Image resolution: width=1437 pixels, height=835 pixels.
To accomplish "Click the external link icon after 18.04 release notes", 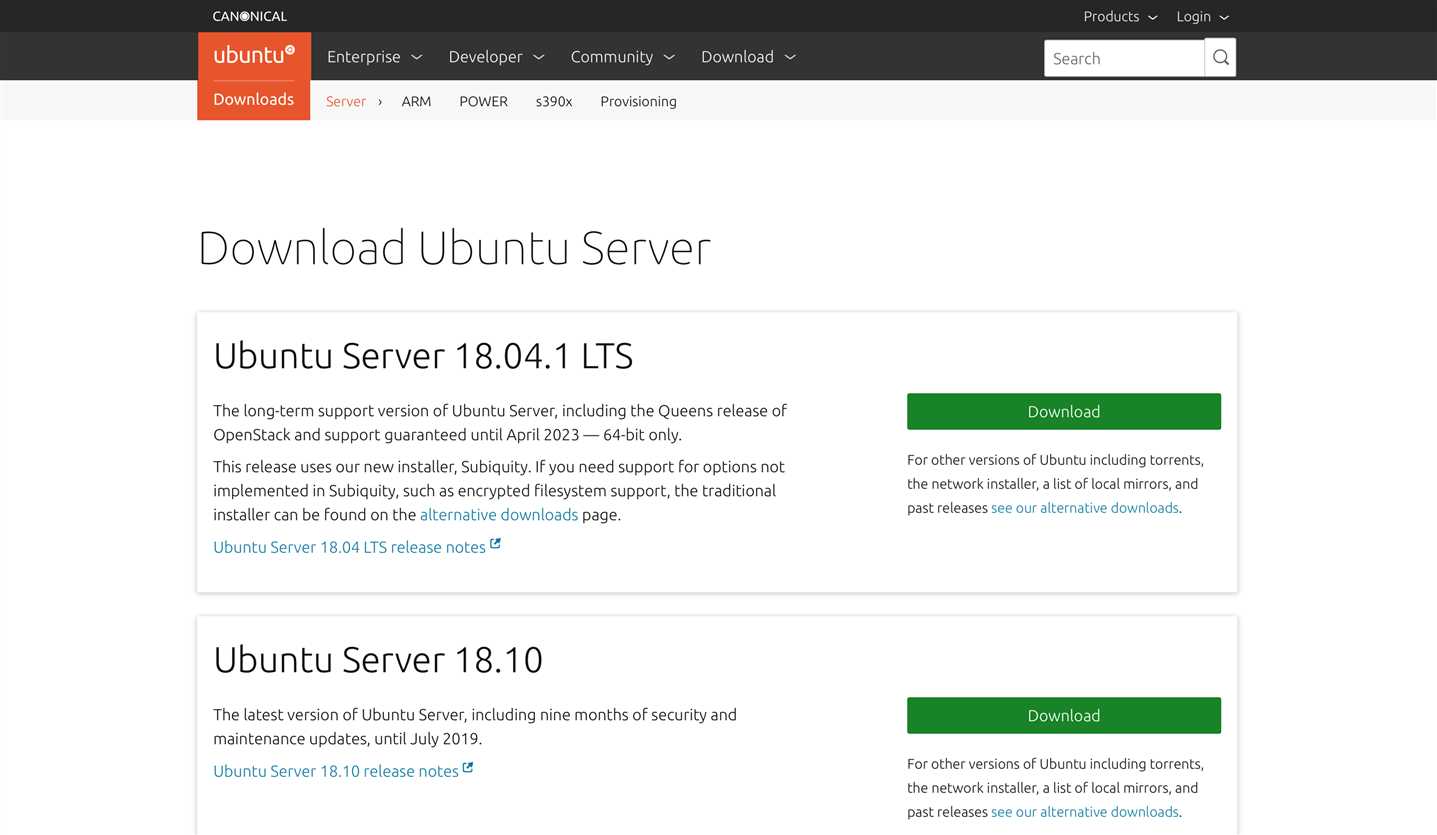I will [495, 544].
